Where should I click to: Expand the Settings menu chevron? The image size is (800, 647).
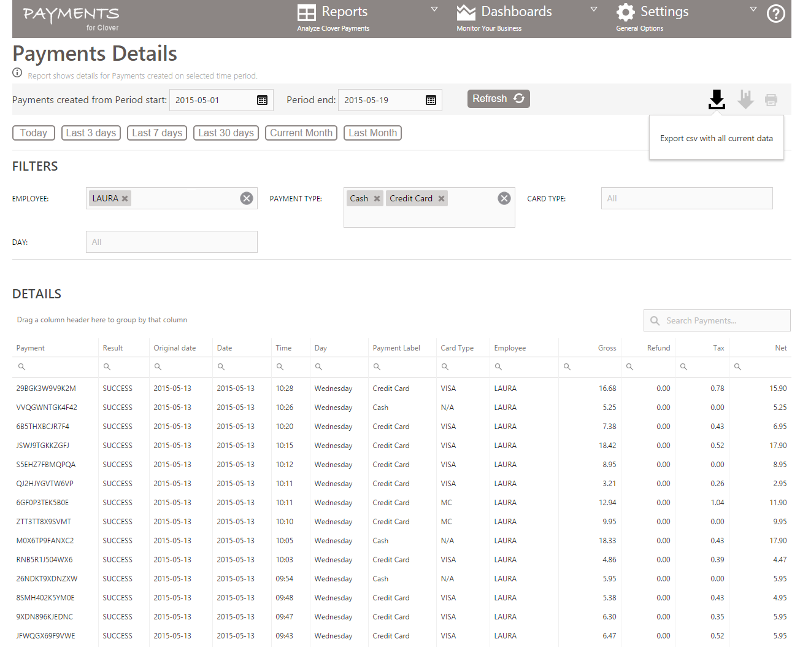pos(751,7)
